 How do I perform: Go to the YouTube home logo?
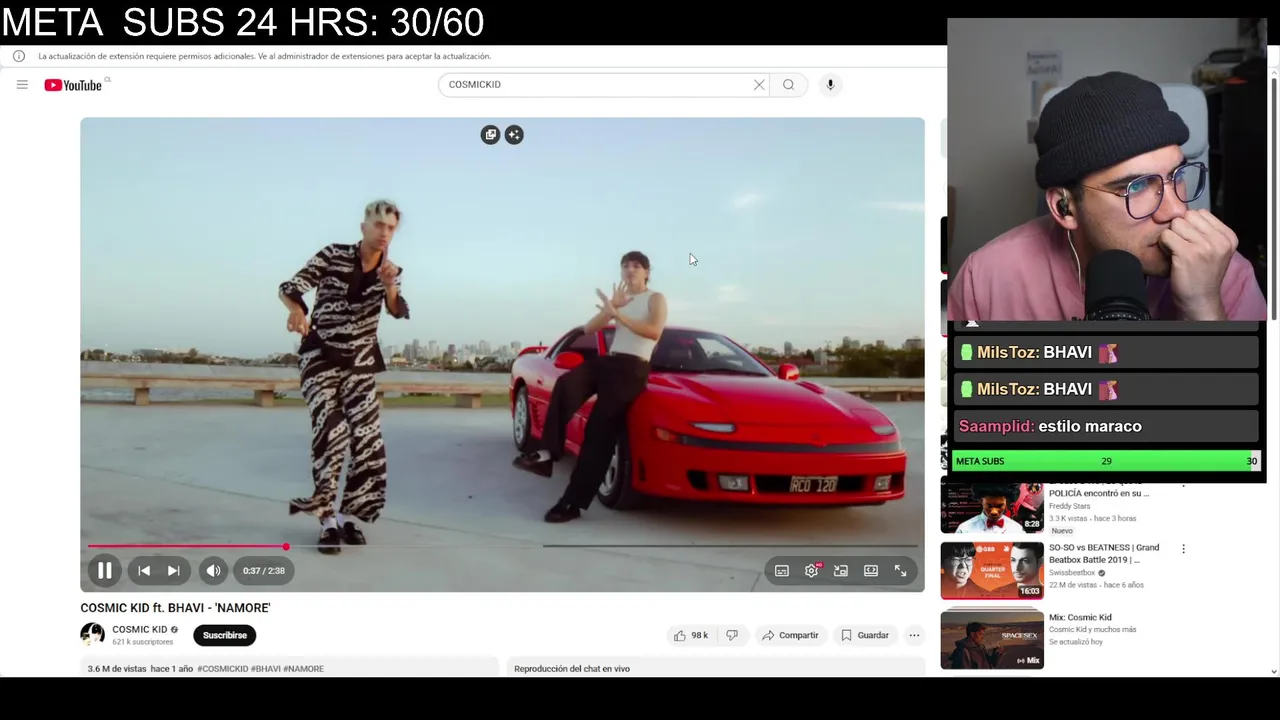[74, 85]
